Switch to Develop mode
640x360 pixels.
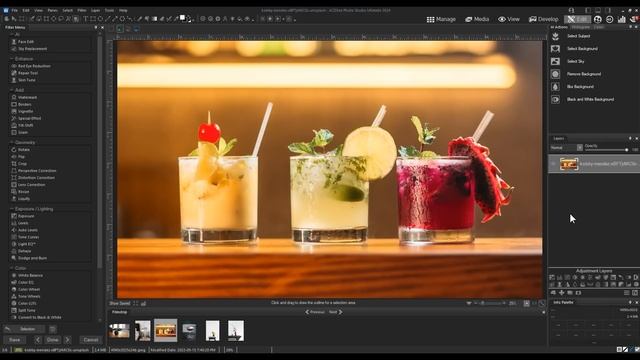(543, 19)
